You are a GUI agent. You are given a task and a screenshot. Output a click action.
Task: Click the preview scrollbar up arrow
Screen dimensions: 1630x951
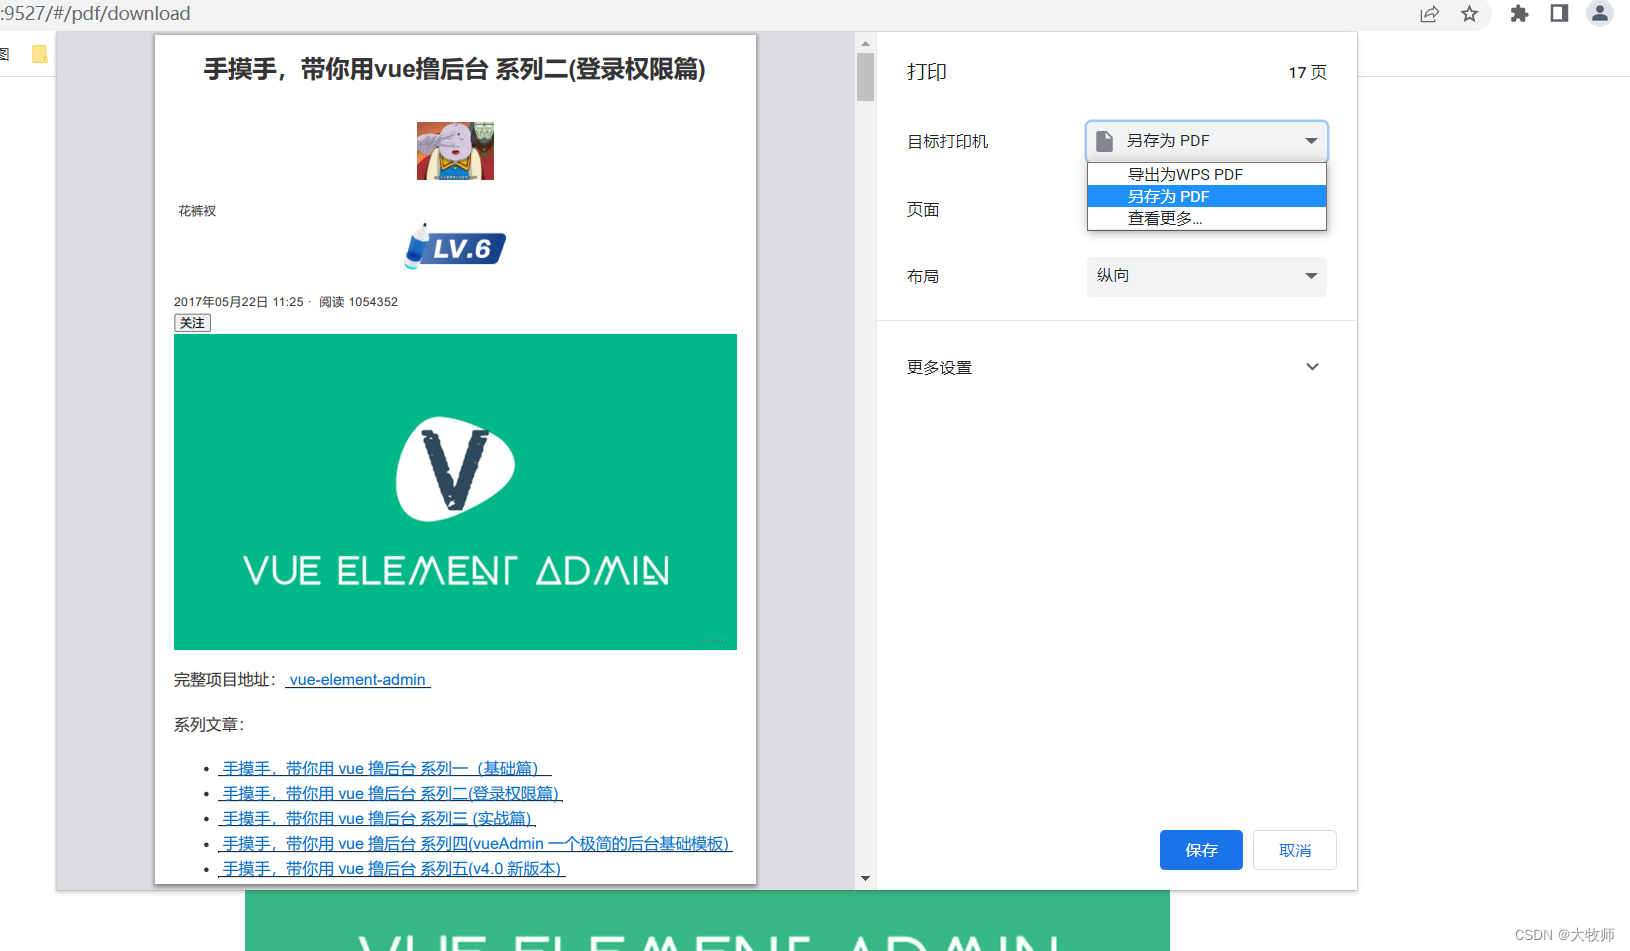click(865, 43)
